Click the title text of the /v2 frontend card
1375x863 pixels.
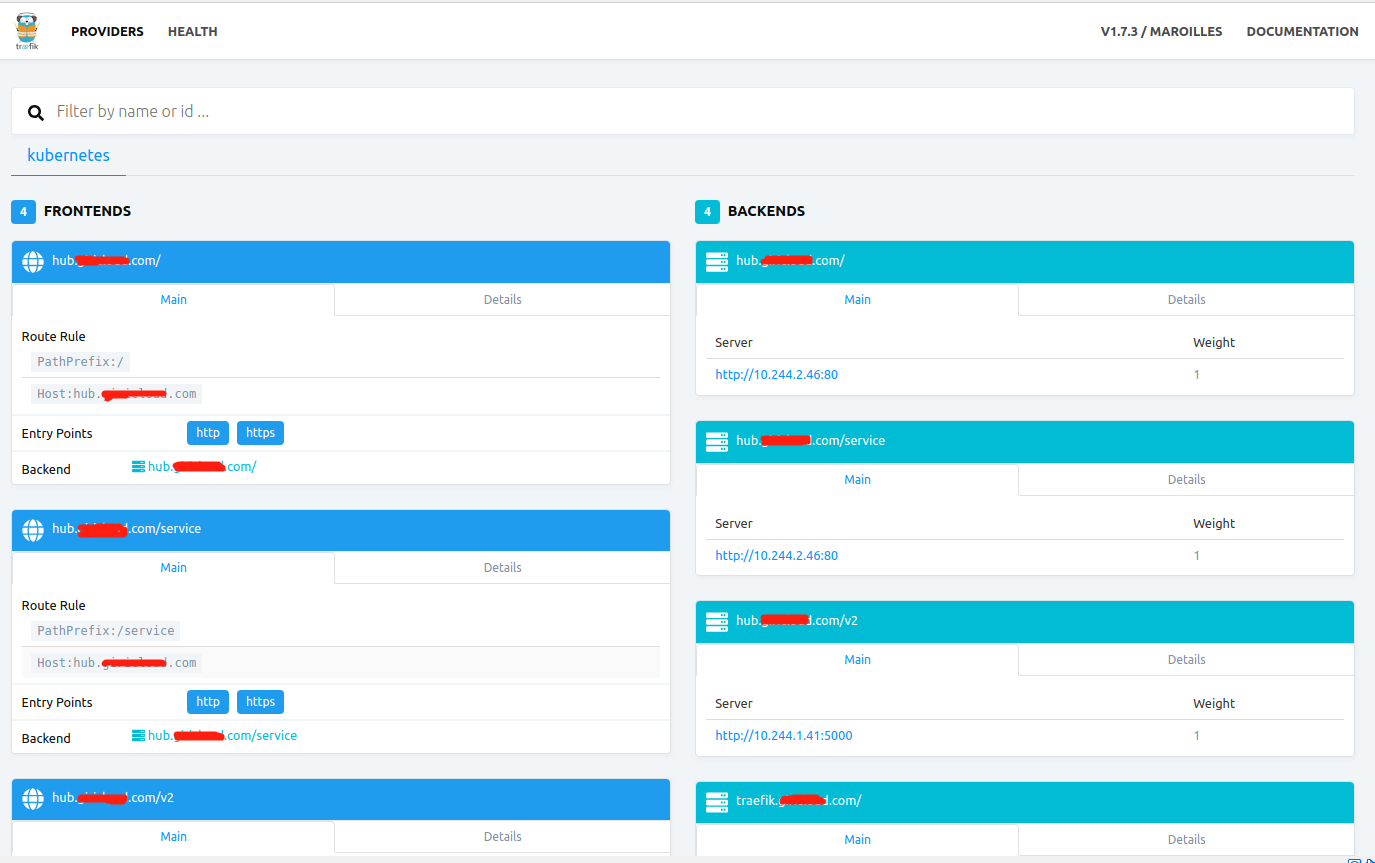point(113,798)
